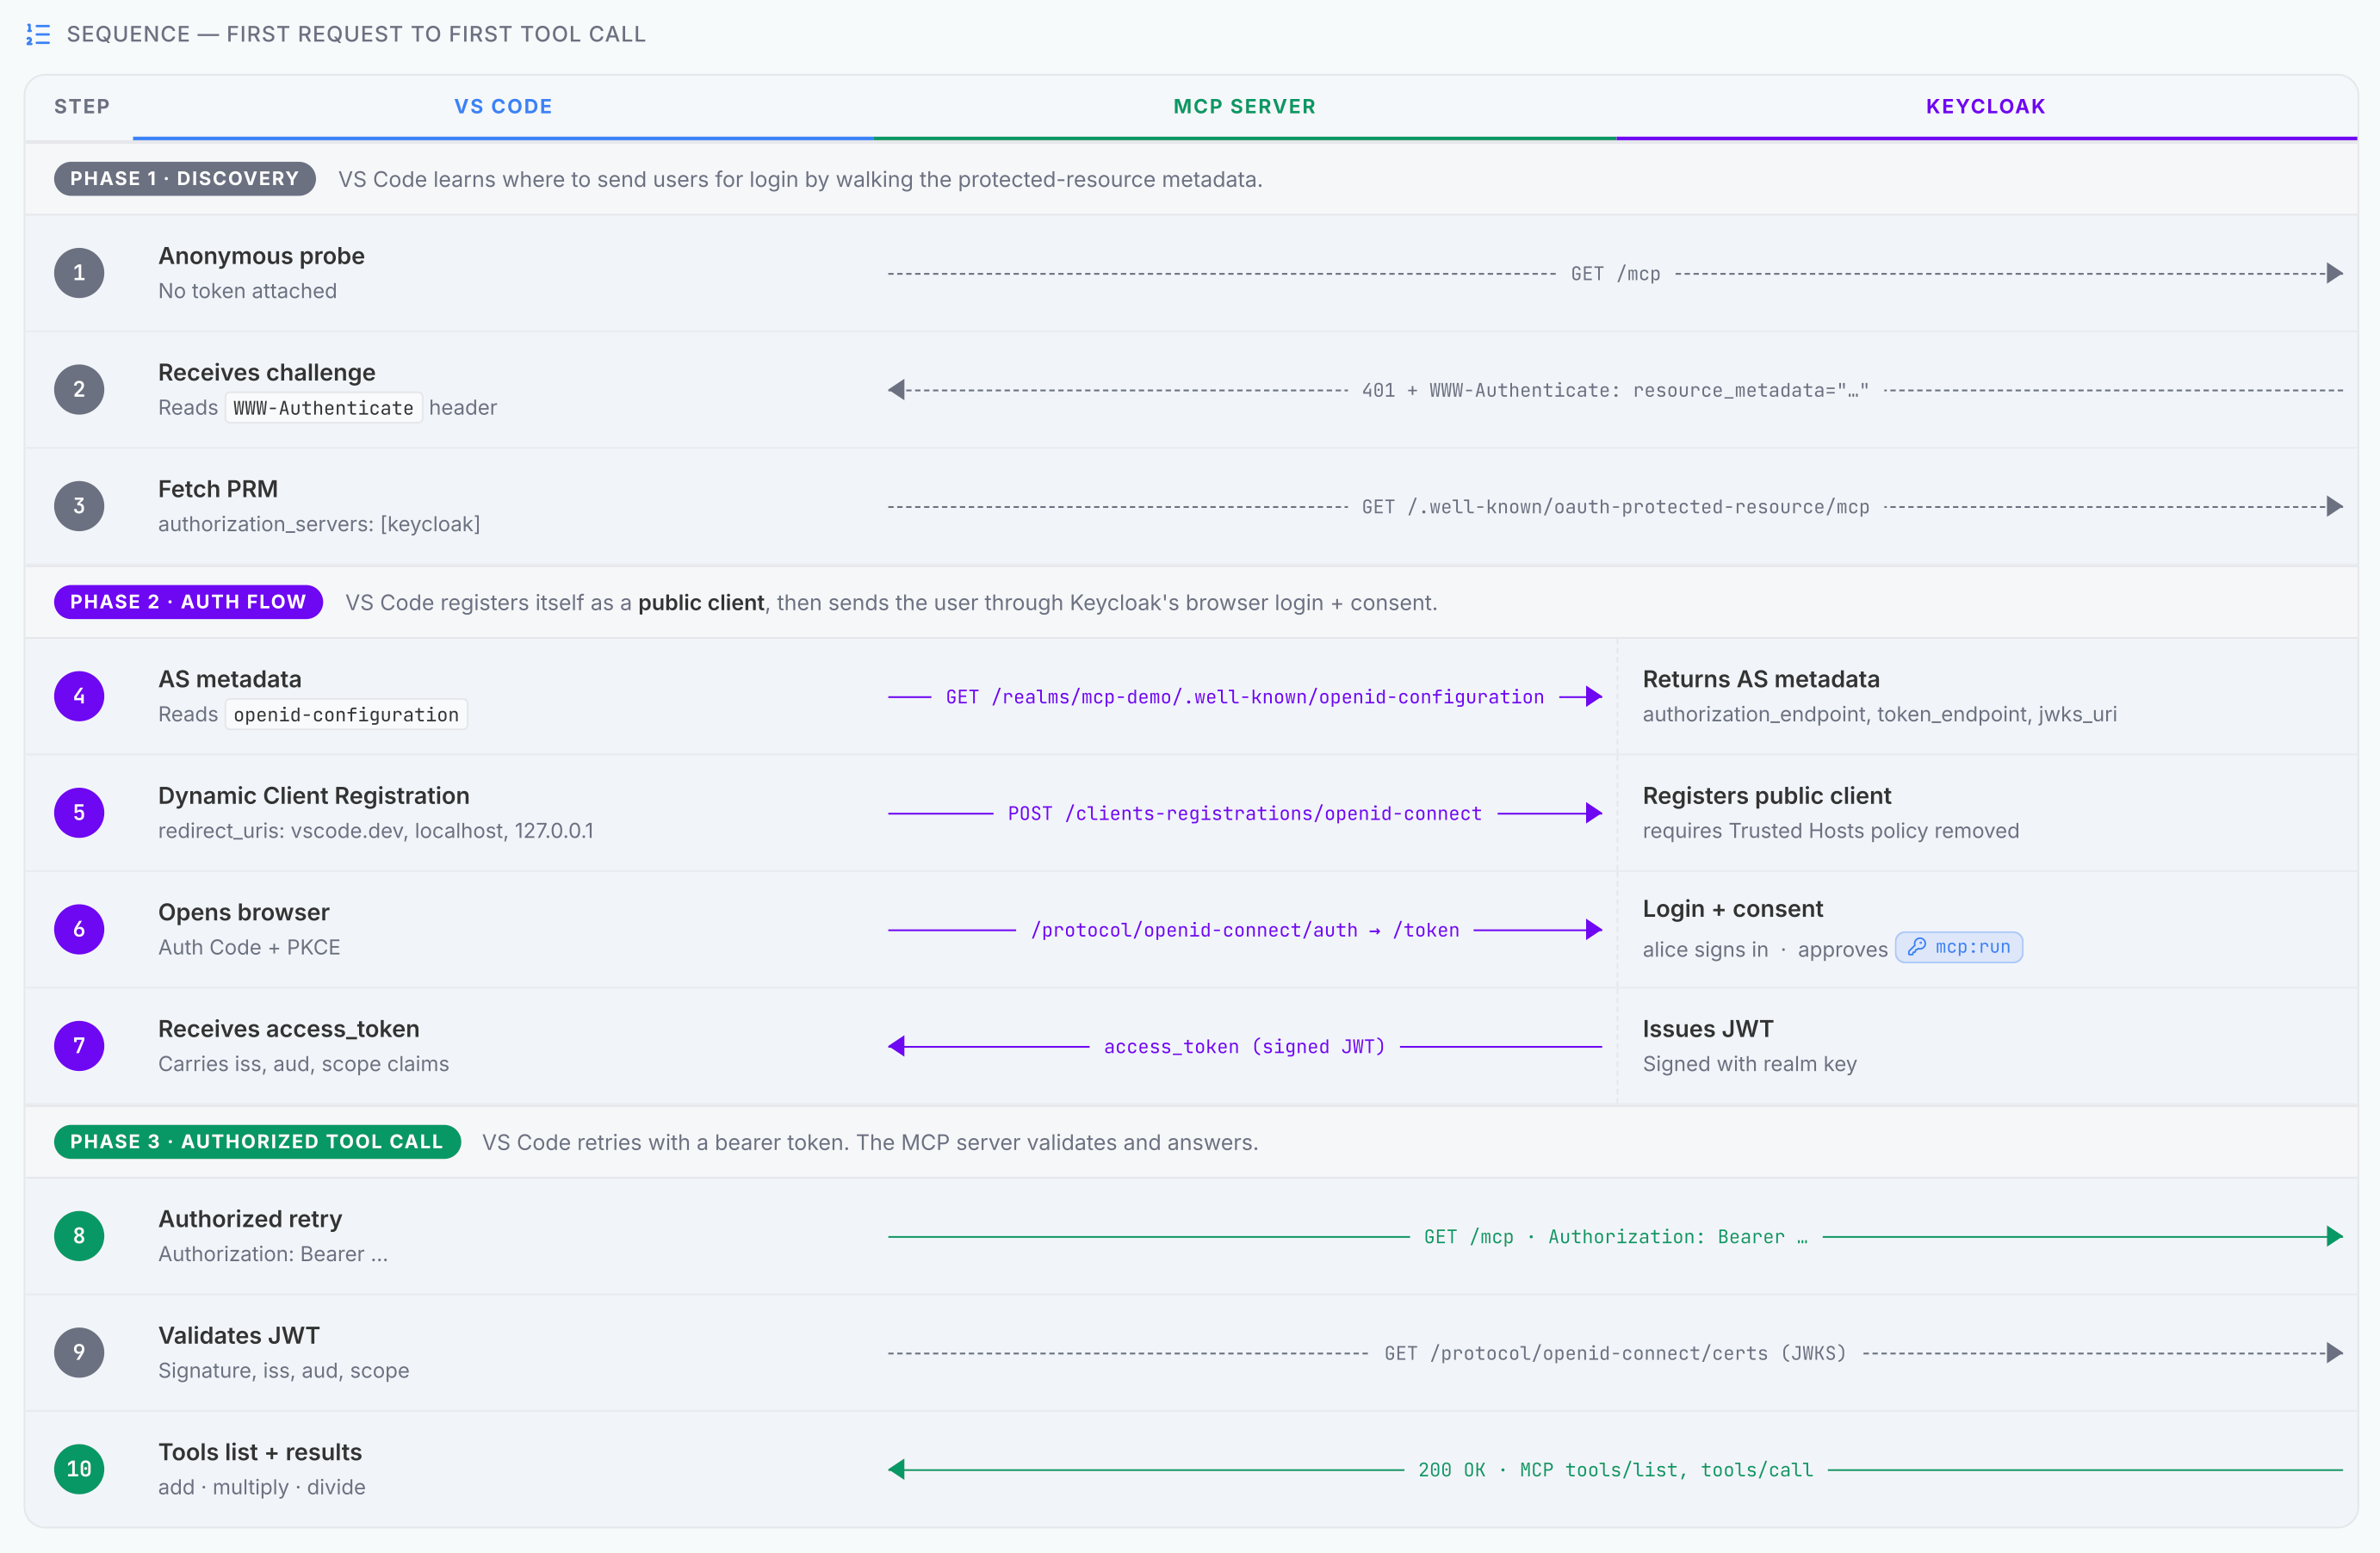The height and width of the screenshot is (1553, 2380).
Task: Click the PHASE 2 · AUTH FLOW badge
Action: (188, 601)
